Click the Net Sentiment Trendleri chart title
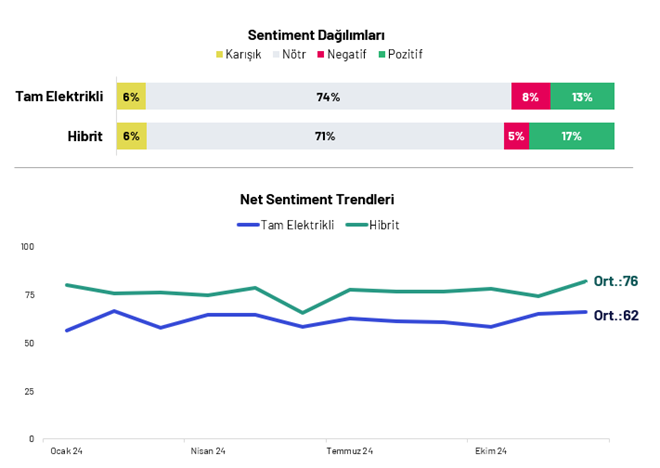 point(317,200)
